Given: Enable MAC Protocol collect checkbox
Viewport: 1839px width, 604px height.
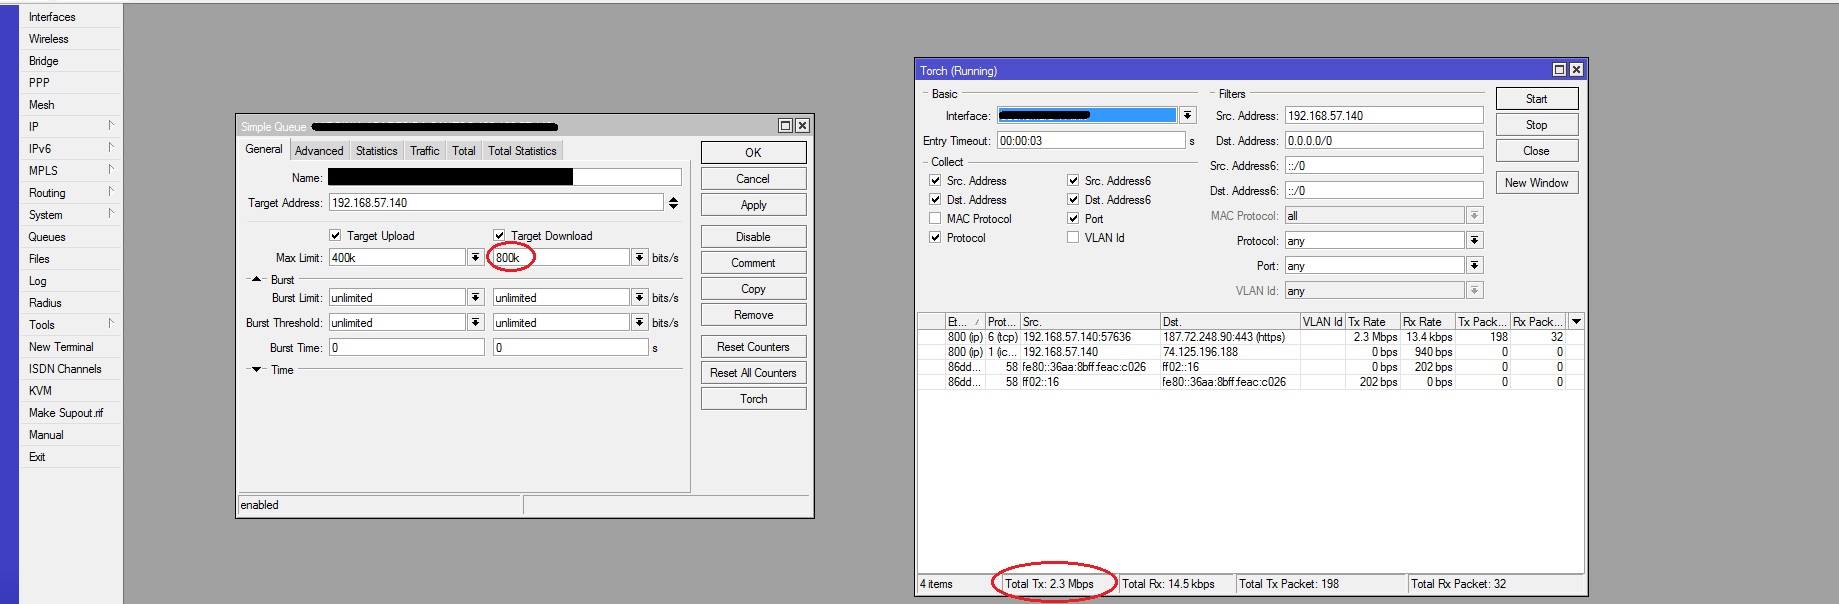Looking at the screenshot, I should (x=935, y=219).
